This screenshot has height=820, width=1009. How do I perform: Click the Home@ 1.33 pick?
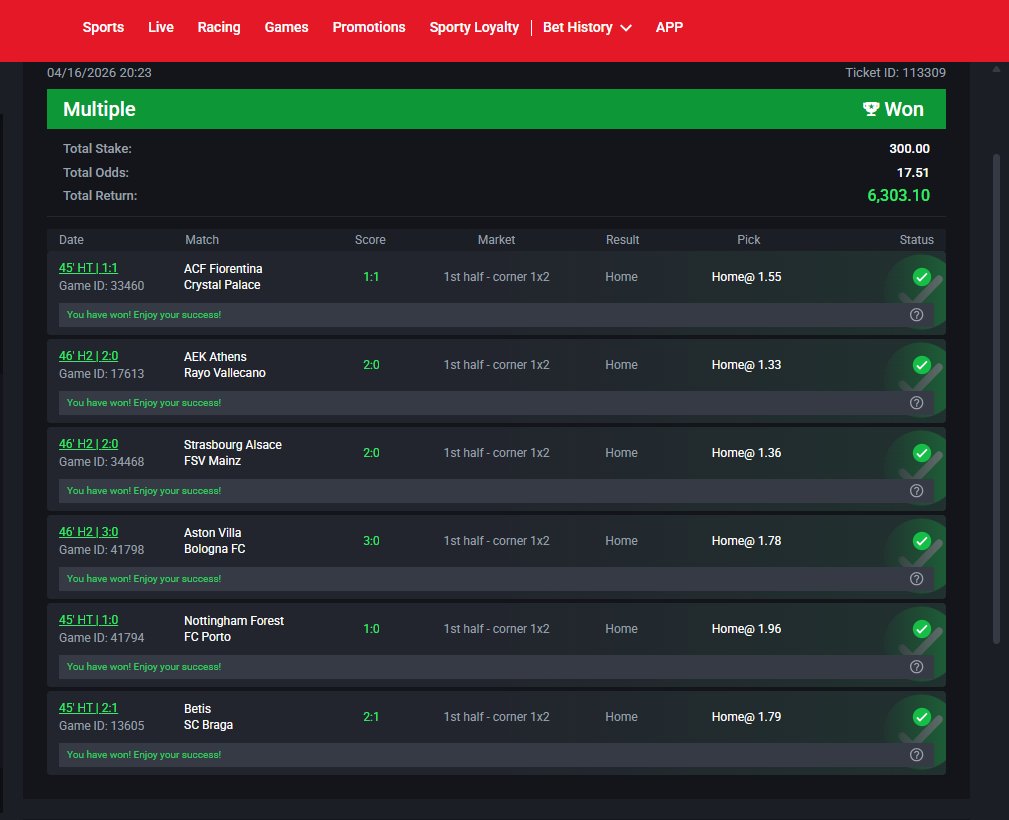(x=746, y=365)
